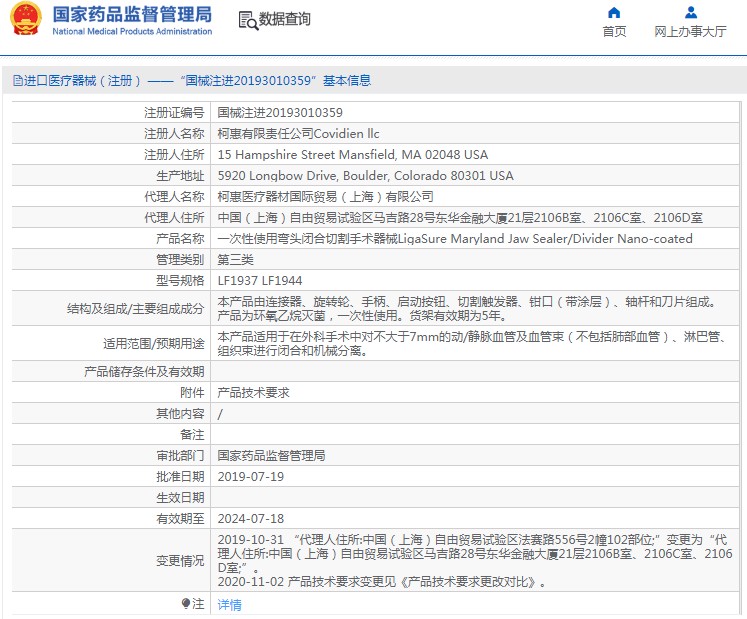The image size is (747, 619).
Task: Click the 有效期至 row label
Action: [x=180, y=518]
